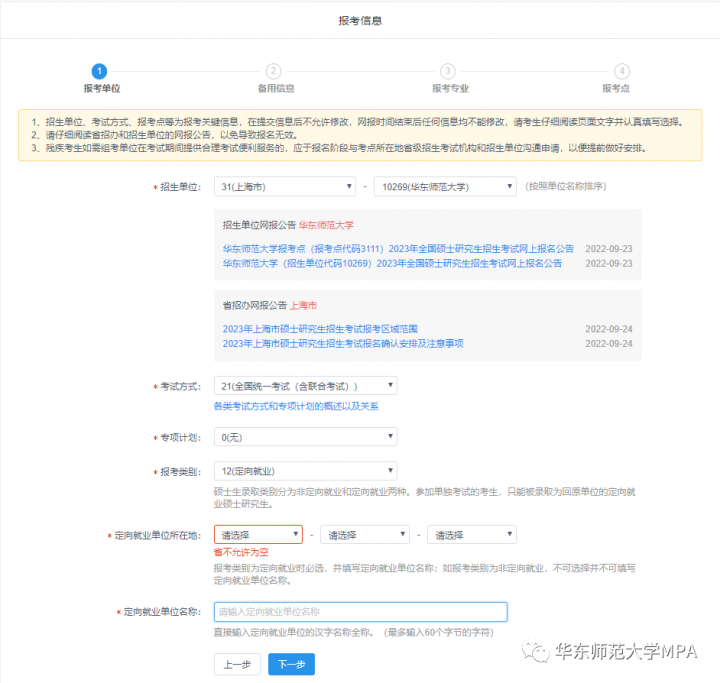Open link 华东师范大学（招生单位代码10269）公告
The width and height of the screenshot is (720, 683).
pyautogui.click(x=392, y=263)
